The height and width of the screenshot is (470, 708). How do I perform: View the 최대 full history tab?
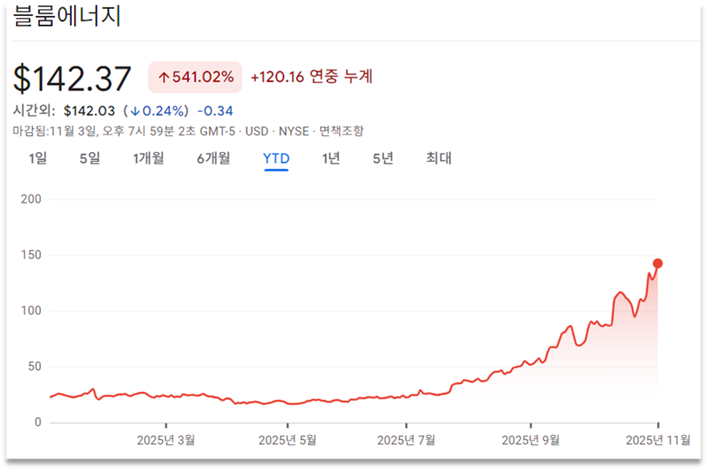(x=439, y=158)
